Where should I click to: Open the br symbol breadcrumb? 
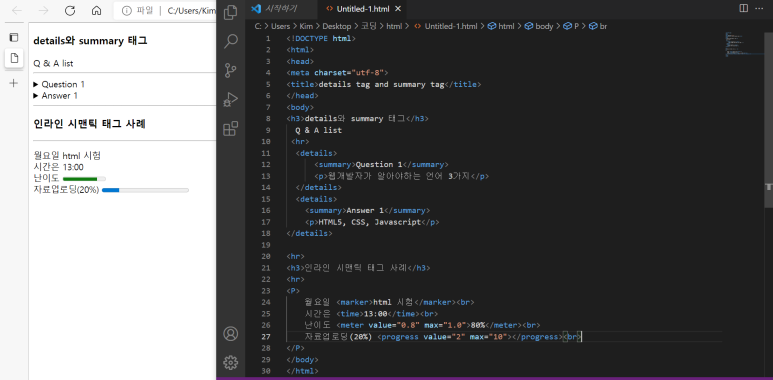click(598, 27)
